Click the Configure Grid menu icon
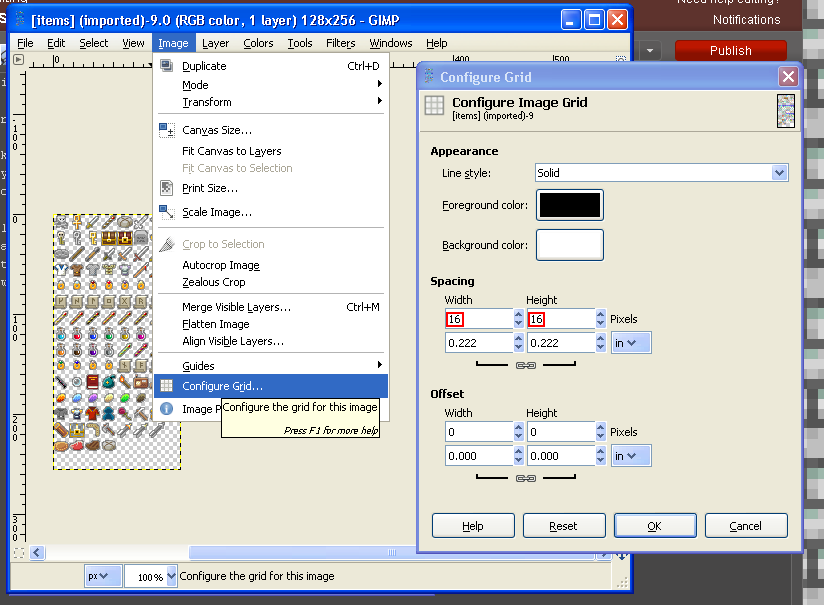 (167, 386)
